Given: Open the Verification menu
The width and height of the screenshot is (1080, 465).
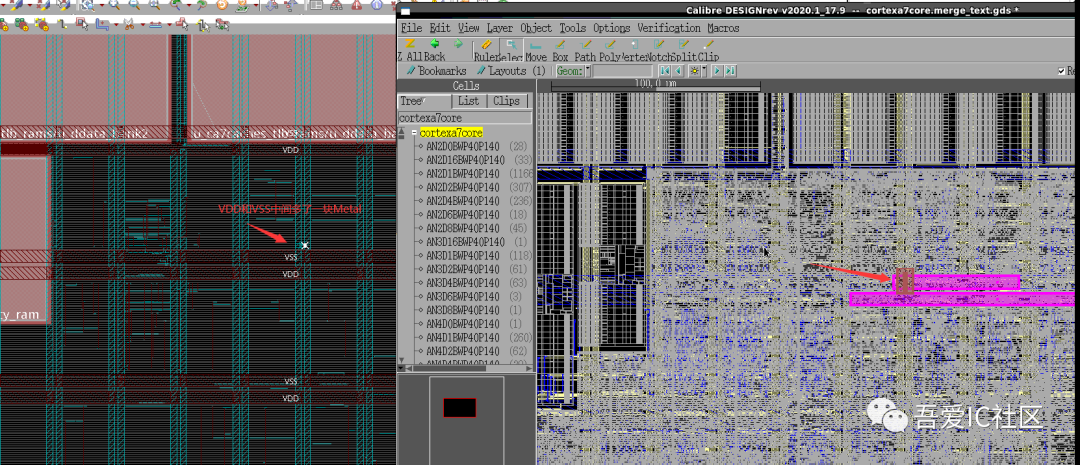Looking at the screenshot, I should point(669,28).
